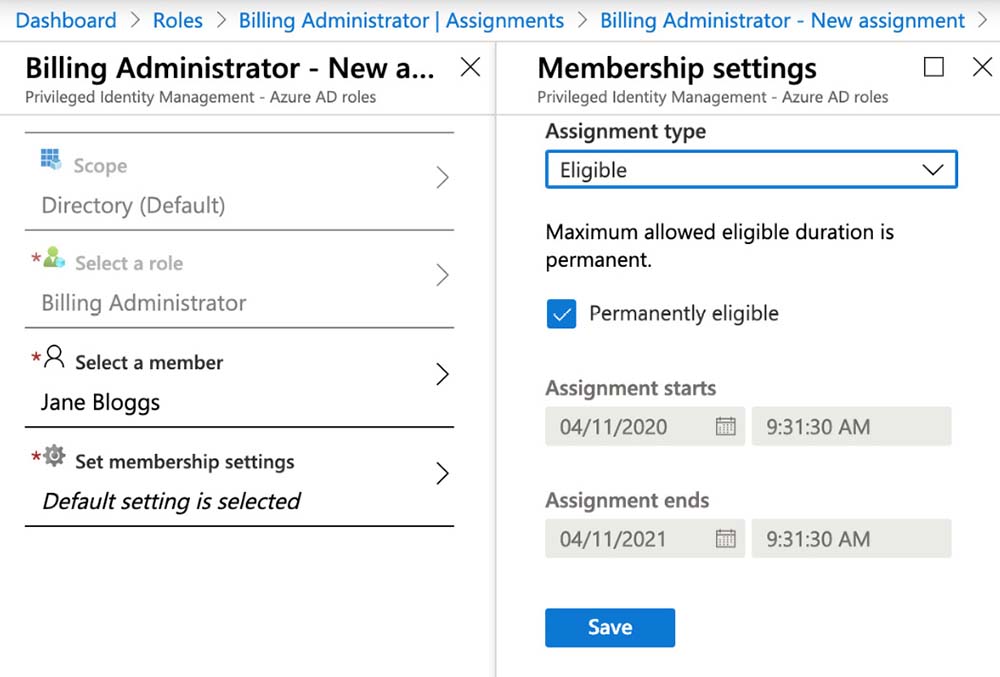Expand the Set membership settings row
The image size is (1000, 677).
coord(442,474)
